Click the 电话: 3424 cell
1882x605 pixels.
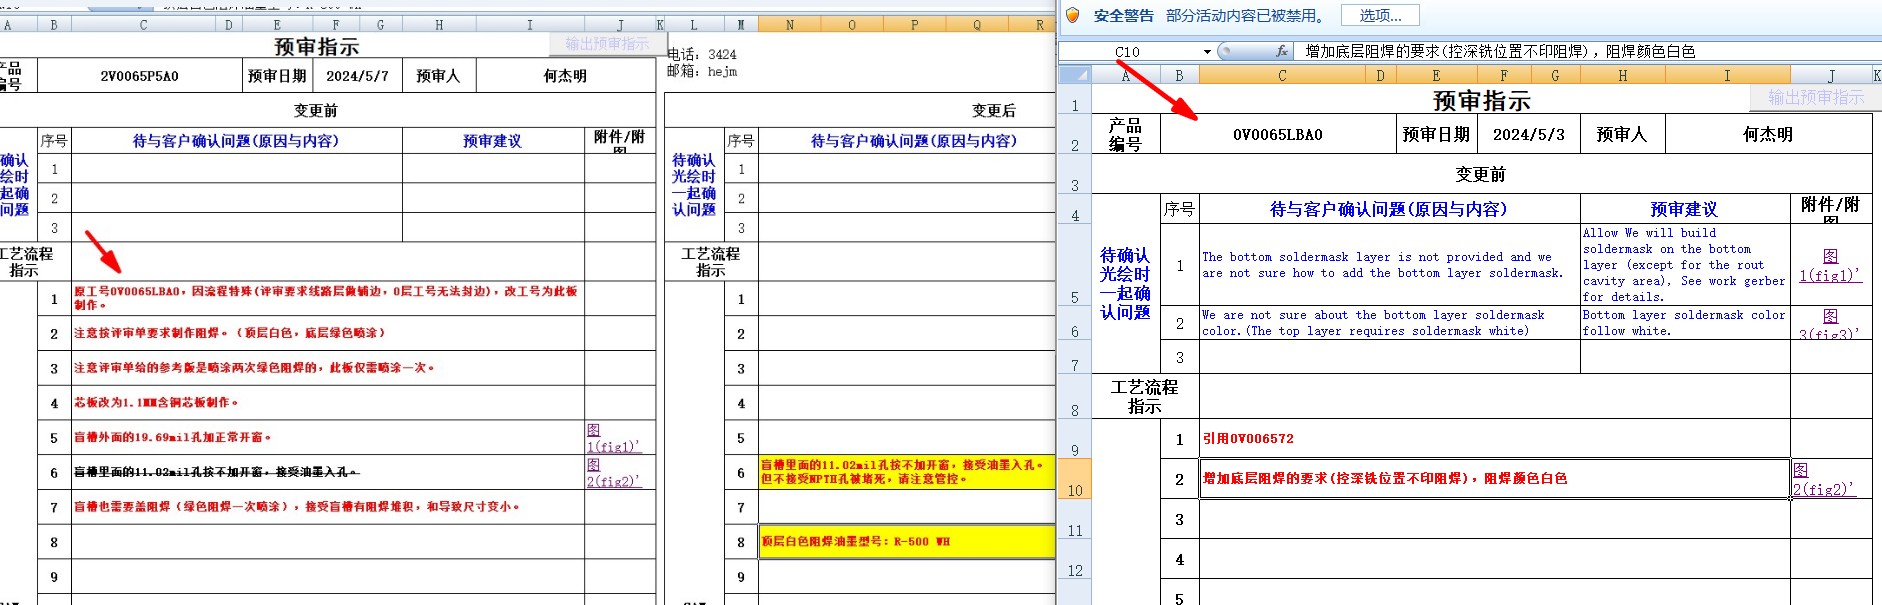tap(703, 55)
